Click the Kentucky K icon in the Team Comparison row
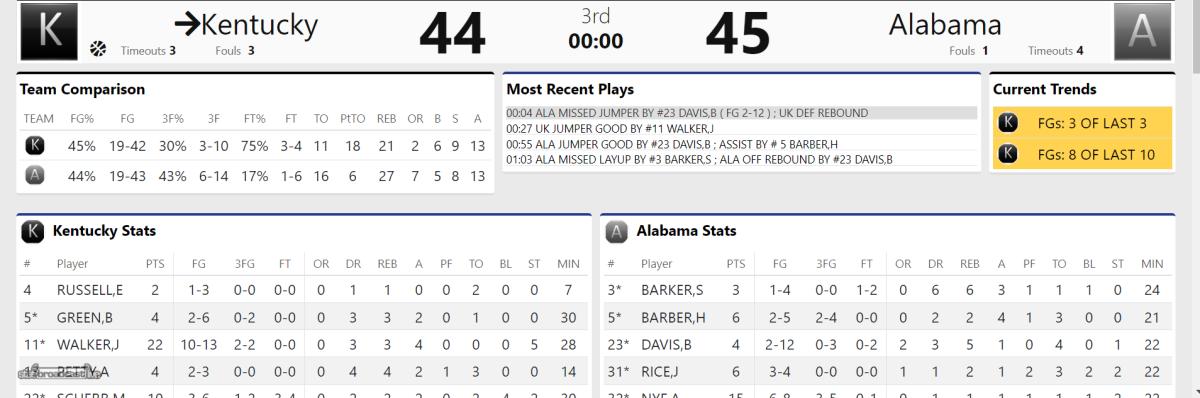The height and width of the screenshot is (398, 1200). point(34,147)
